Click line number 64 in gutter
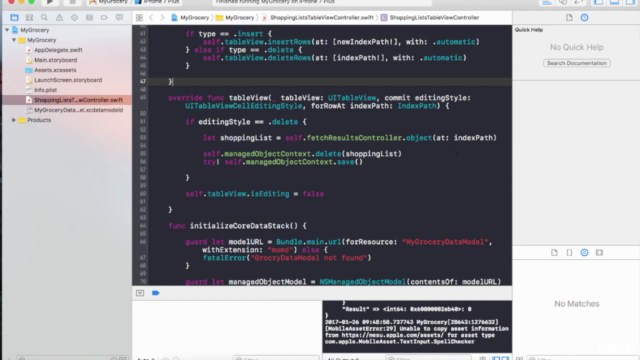Viewport: 640px width, 360px height. (143, 226)
